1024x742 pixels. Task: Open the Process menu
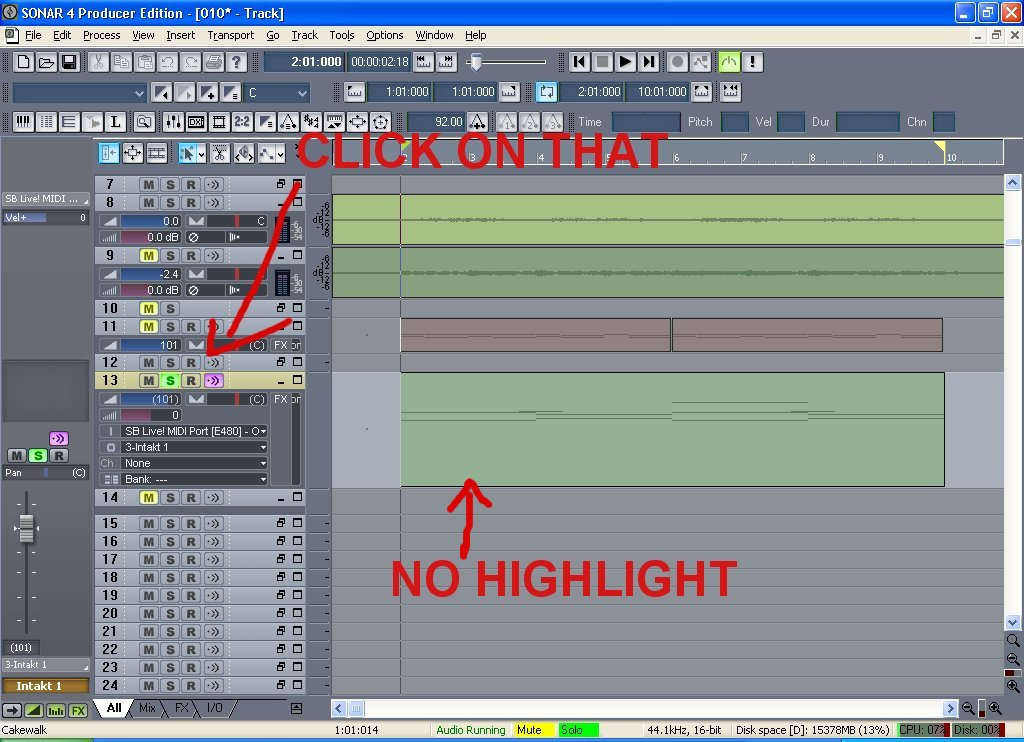click(101, 35)
